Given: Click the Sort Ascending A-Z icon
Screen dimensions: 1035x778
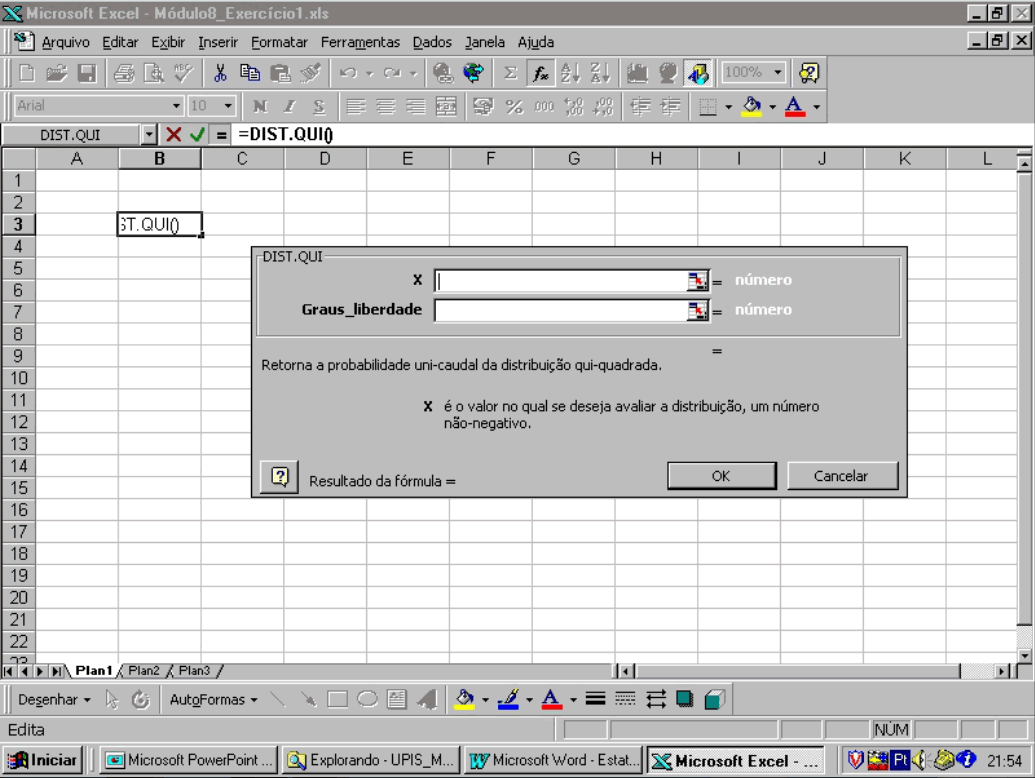Looking at the screenshot, I should tap(570, 73).
